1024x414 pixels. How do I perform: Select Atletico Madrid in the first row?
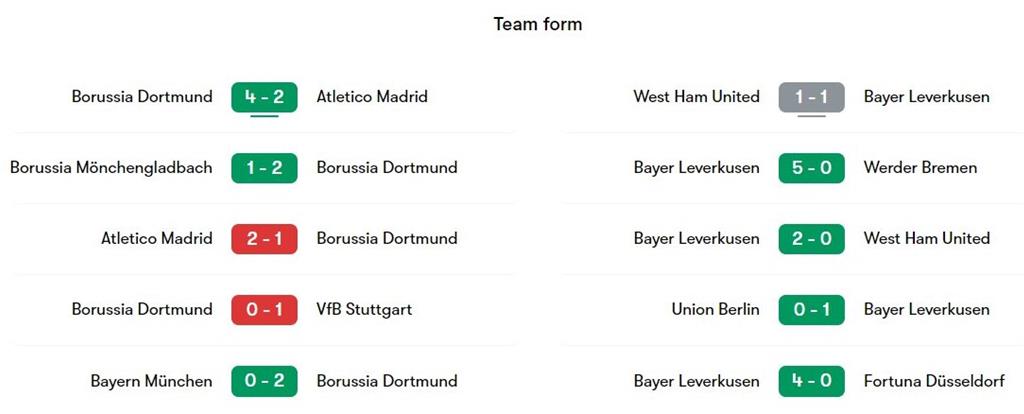372,97
